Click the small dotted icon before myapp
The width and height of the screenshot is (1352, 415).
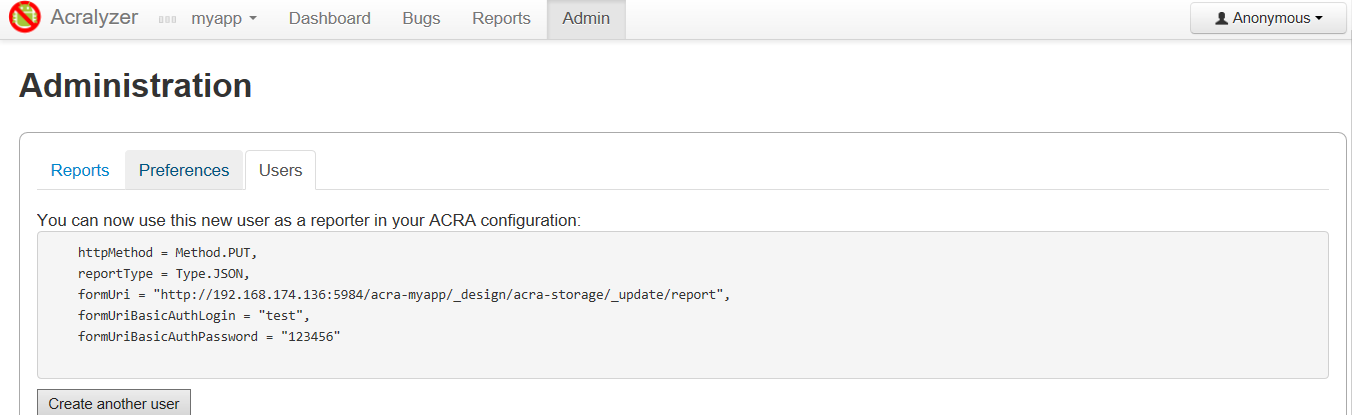(x=167, y=19)
